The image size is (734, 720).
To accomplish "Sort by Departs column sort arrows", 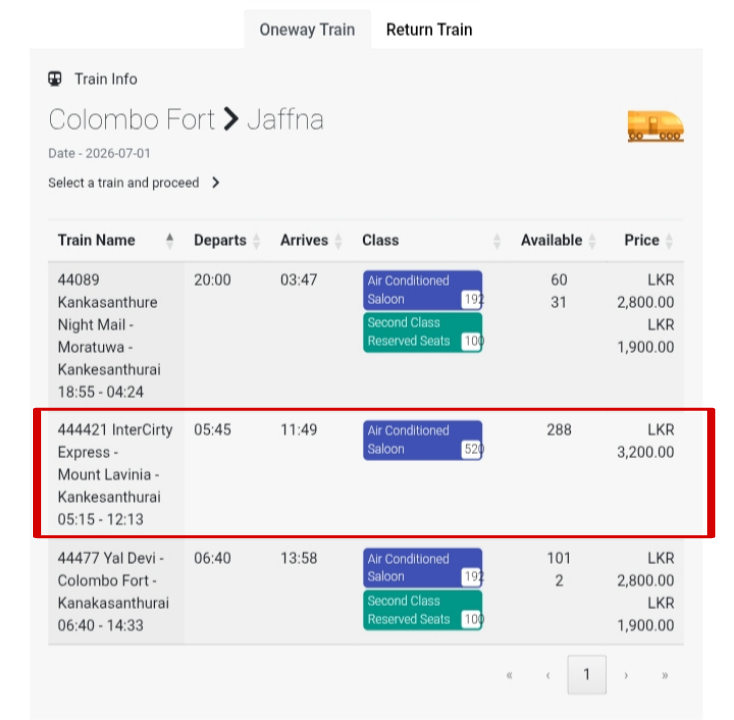I will pos(257,241).
